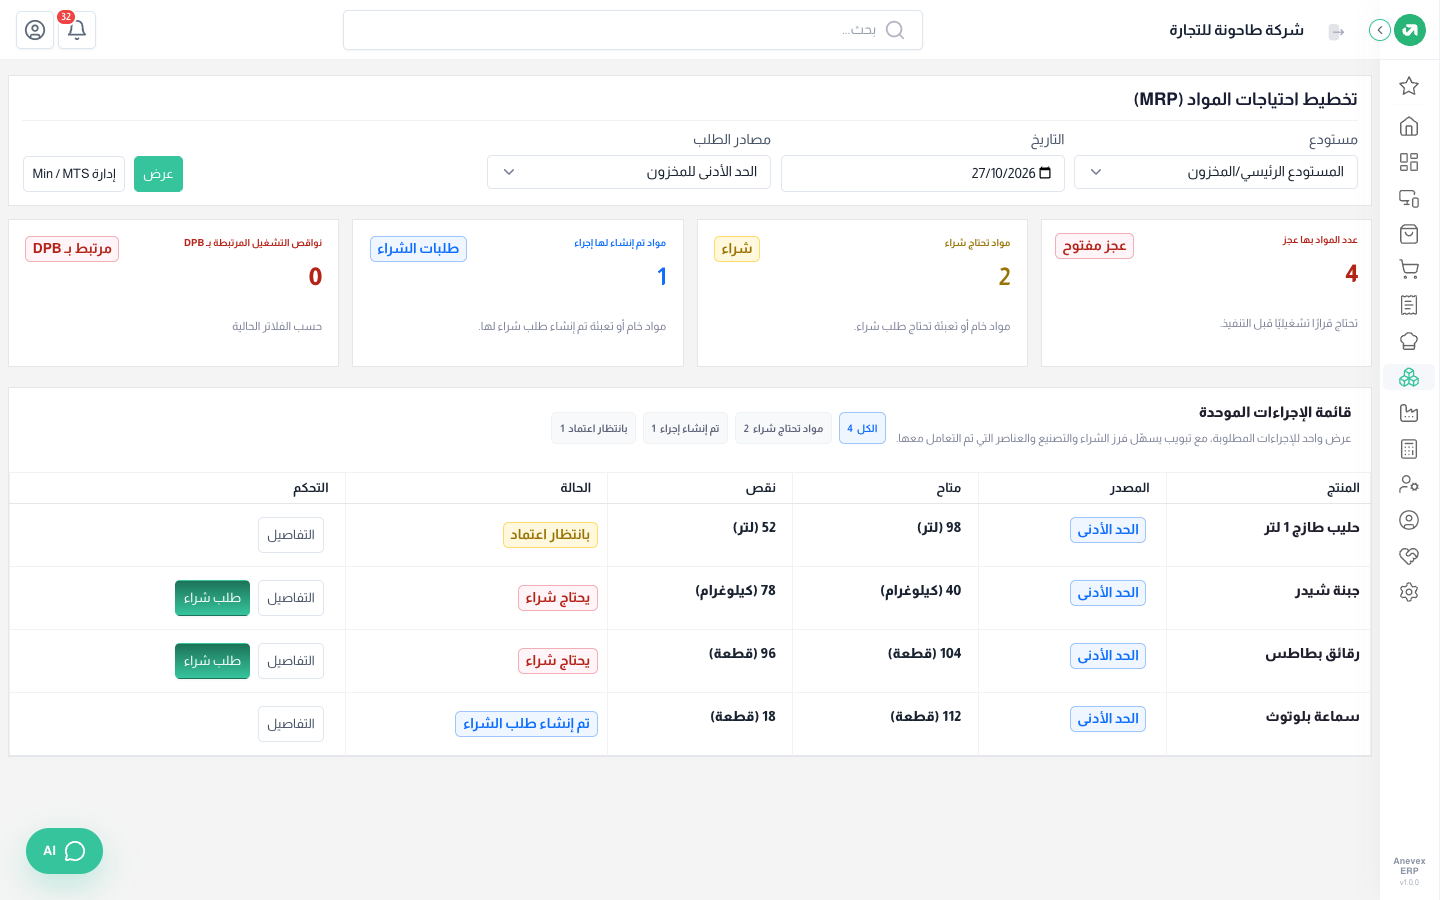
Task: Open the settings gear icon in sidebar
Action: click(x=1409, y=592)
